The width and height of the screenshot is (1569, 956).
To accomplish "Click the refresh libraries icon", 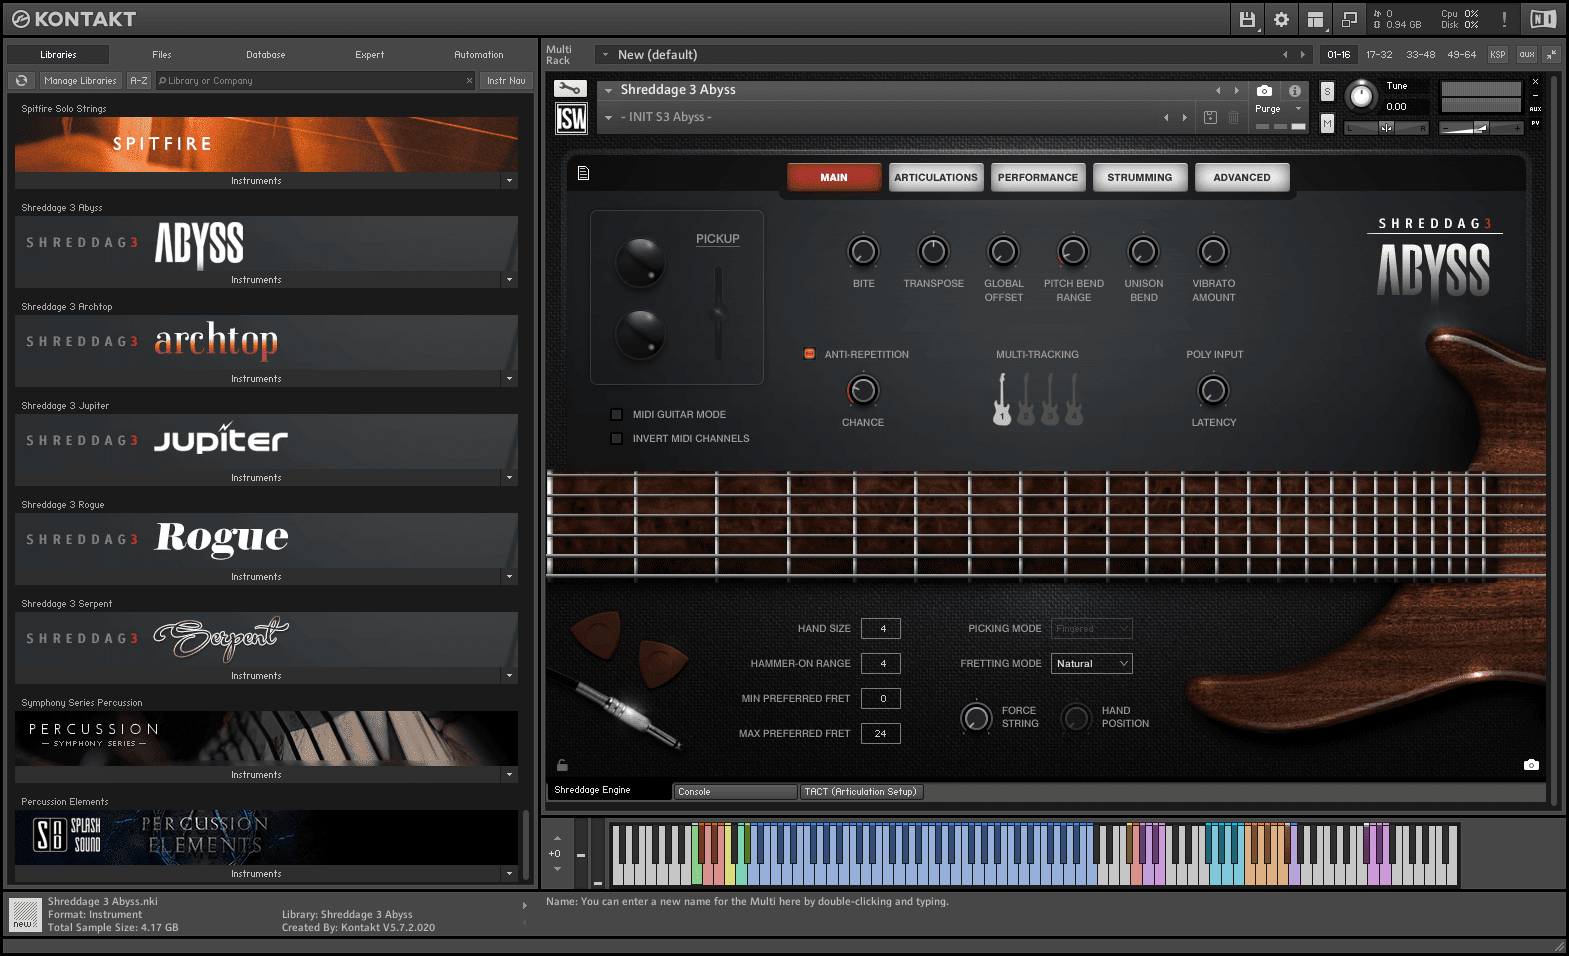I will click(x=21, y=81).
